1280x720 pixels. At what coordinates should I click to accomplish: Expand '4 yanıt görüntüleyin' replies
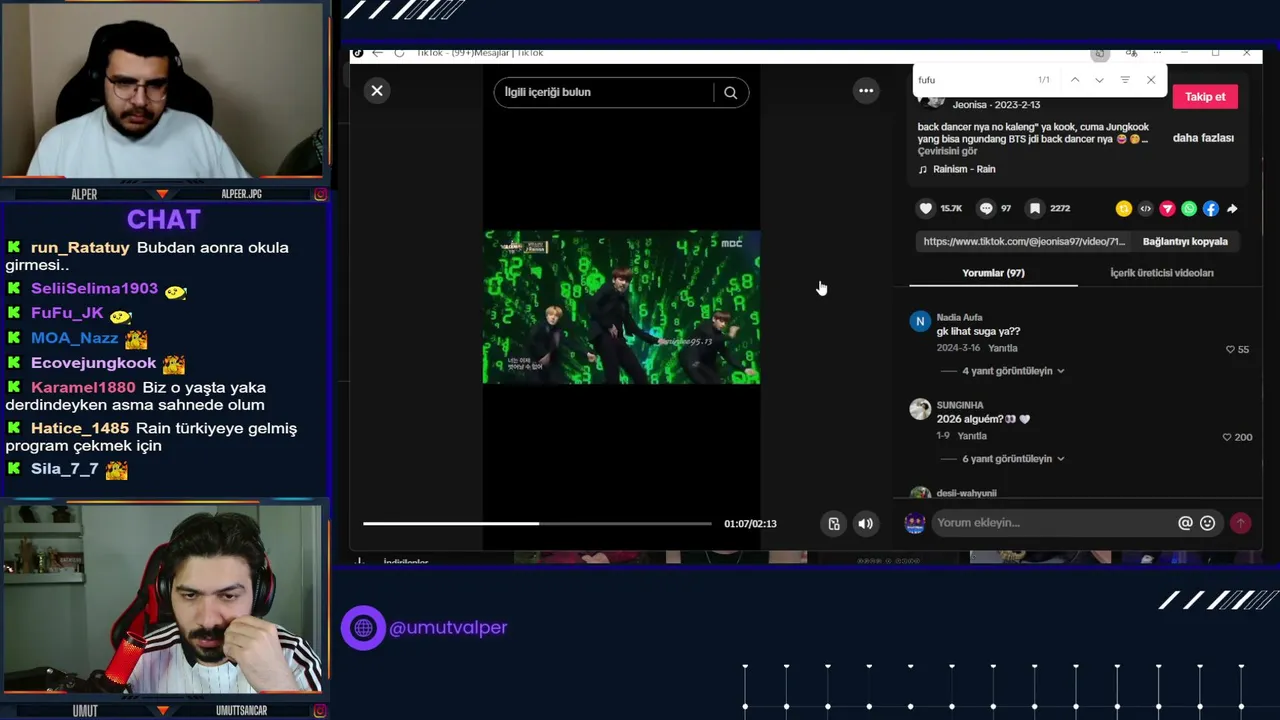pos(1013,371)
